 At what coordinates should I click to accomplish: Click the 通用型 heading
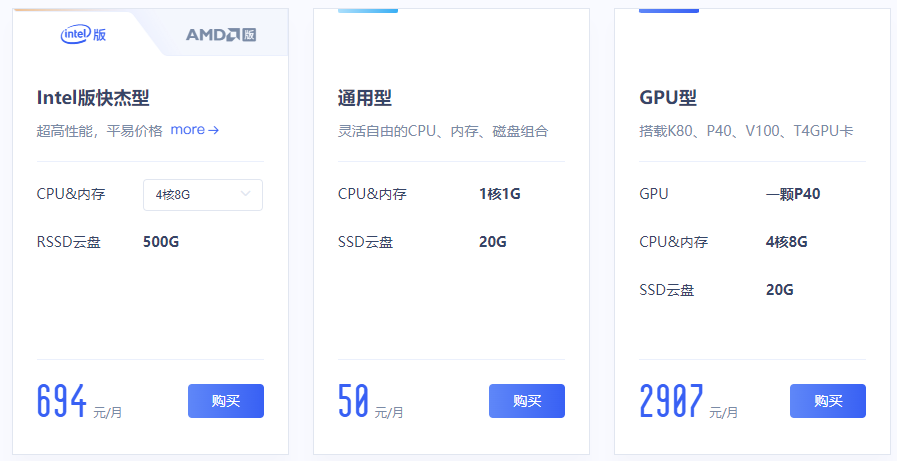coord(364,98)
